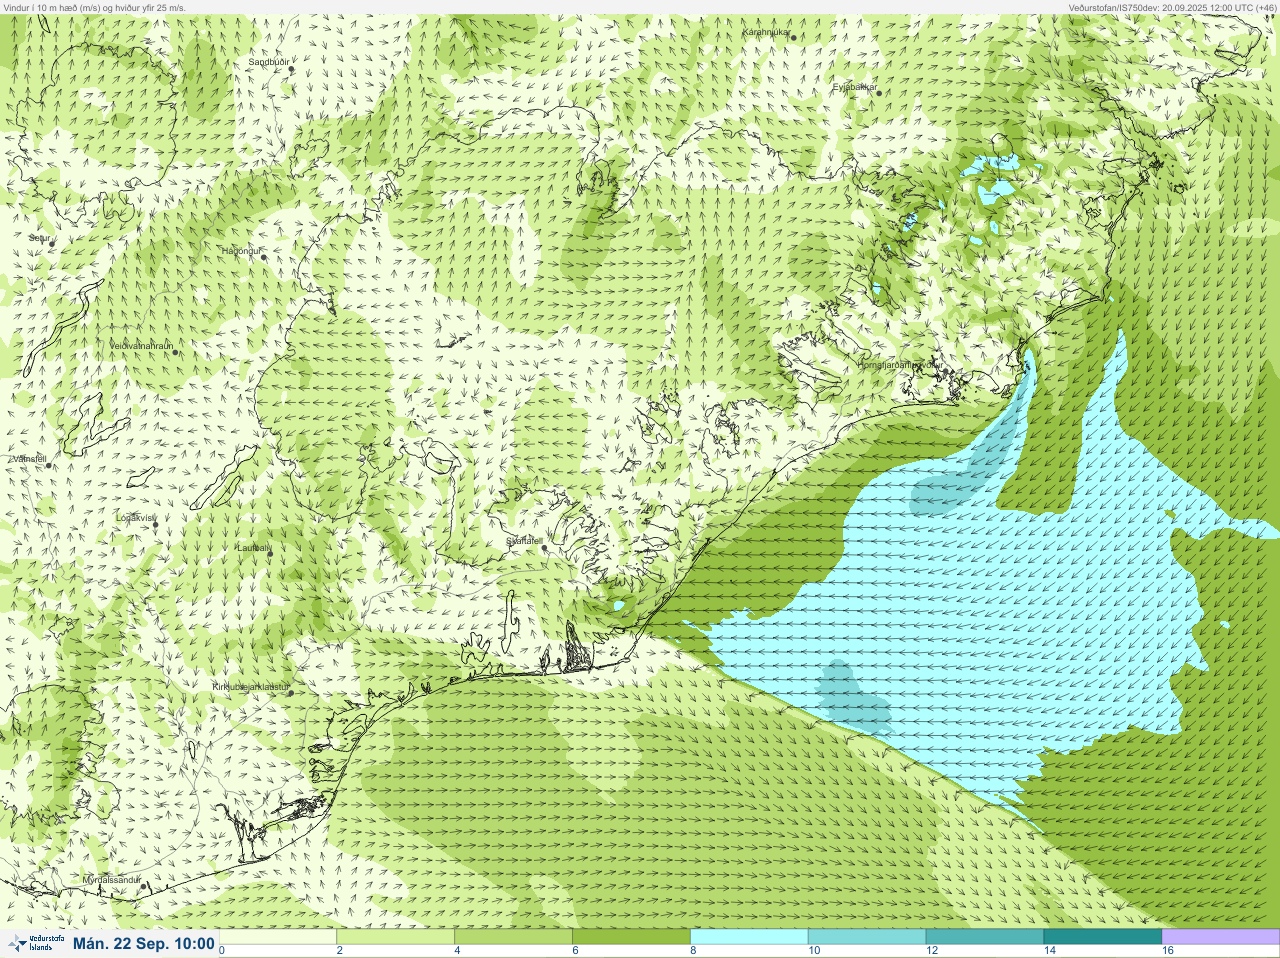Click the legend value 16
The image size is (1280, 958).
click(1168, 951)
